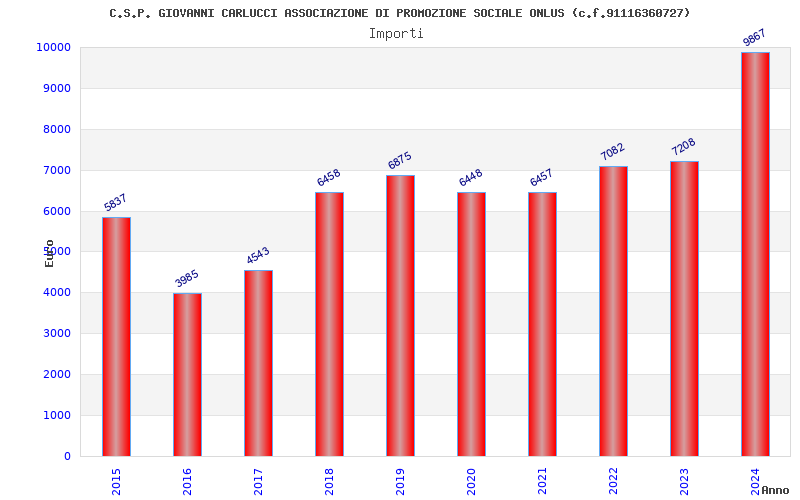Select the 2019 bar
The image size is (800, 500).
click(400, 316)
